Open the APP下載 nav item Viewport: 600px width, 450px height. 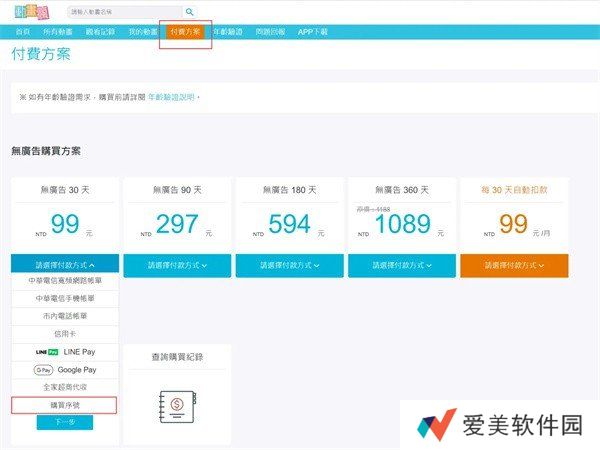313,32
